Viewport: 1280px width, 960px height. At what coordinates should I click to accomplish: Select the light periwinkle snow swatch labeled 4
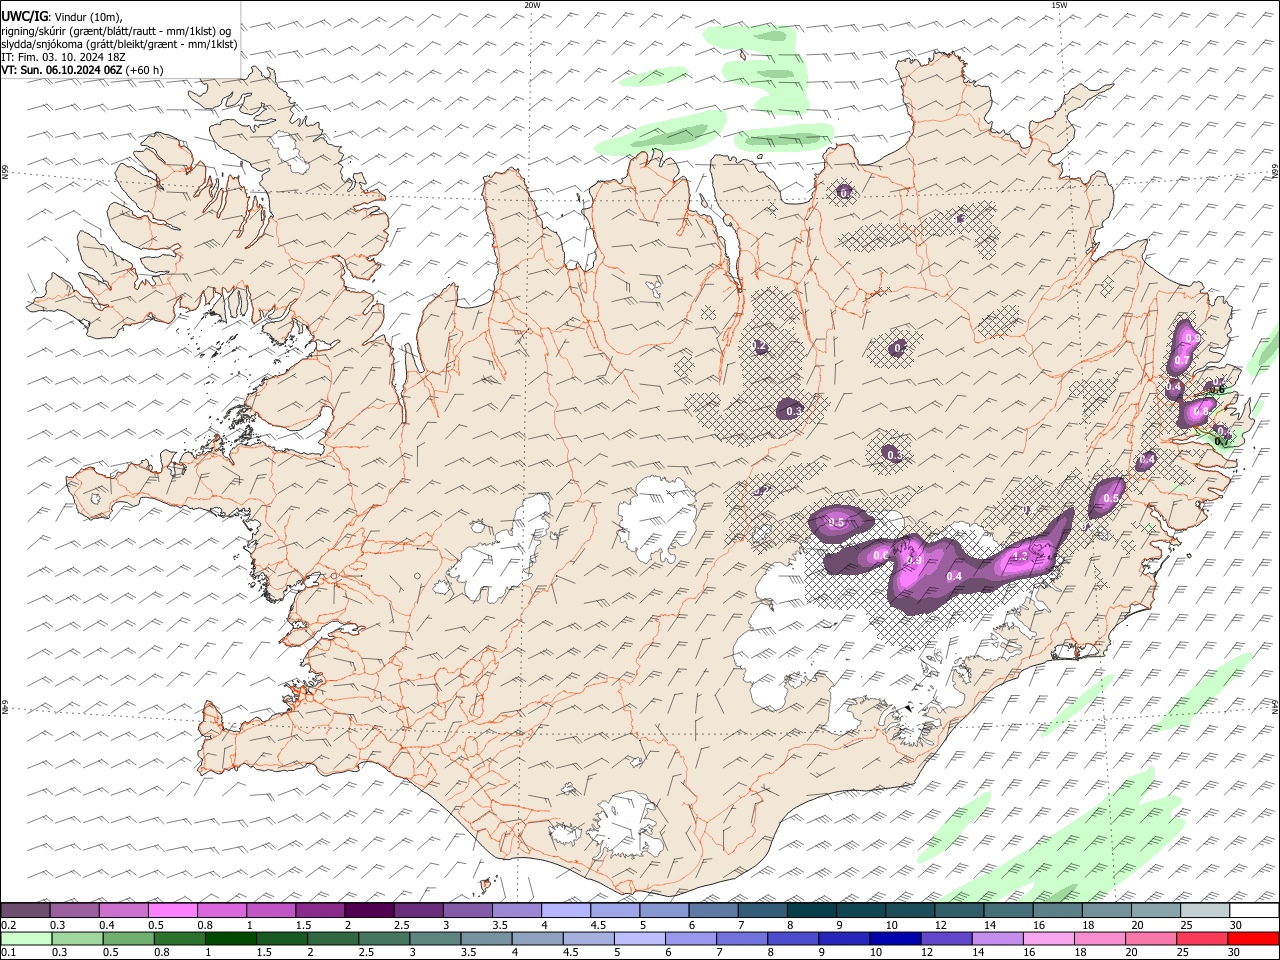[565, 911]
